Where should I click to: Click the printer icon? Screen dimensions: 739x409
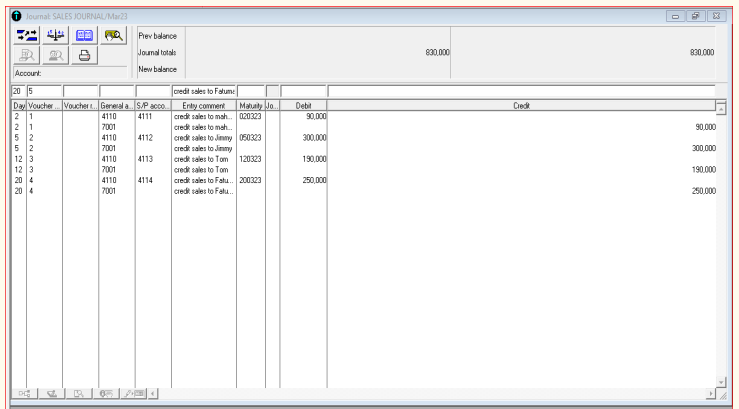(x=84, y=56)
